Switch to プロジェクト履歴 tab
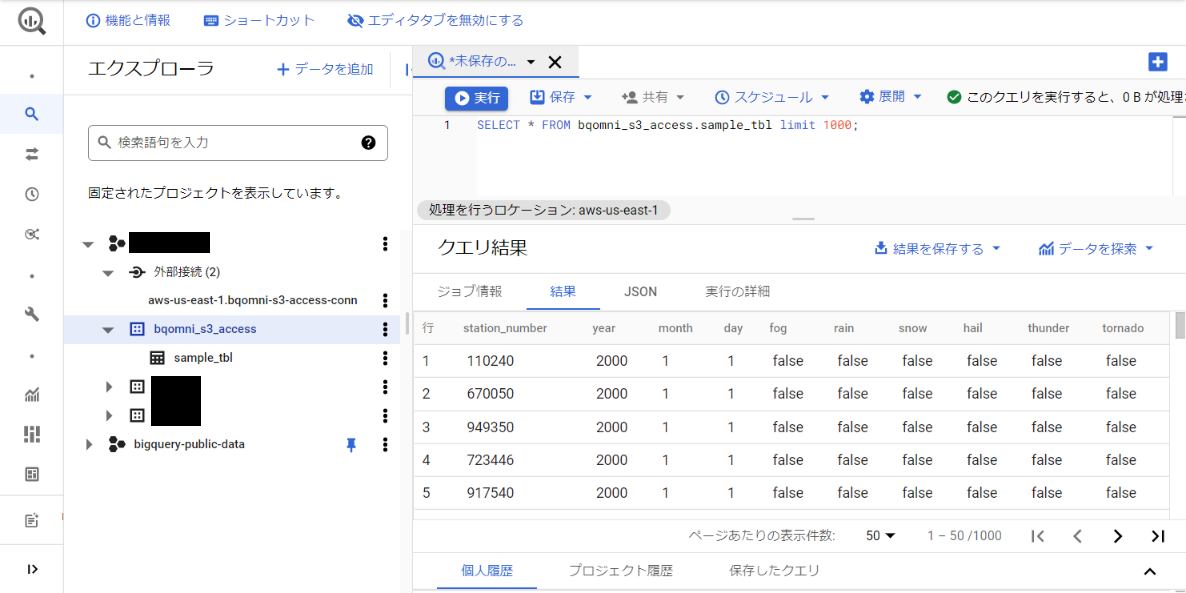 click(x=620, y=571)
